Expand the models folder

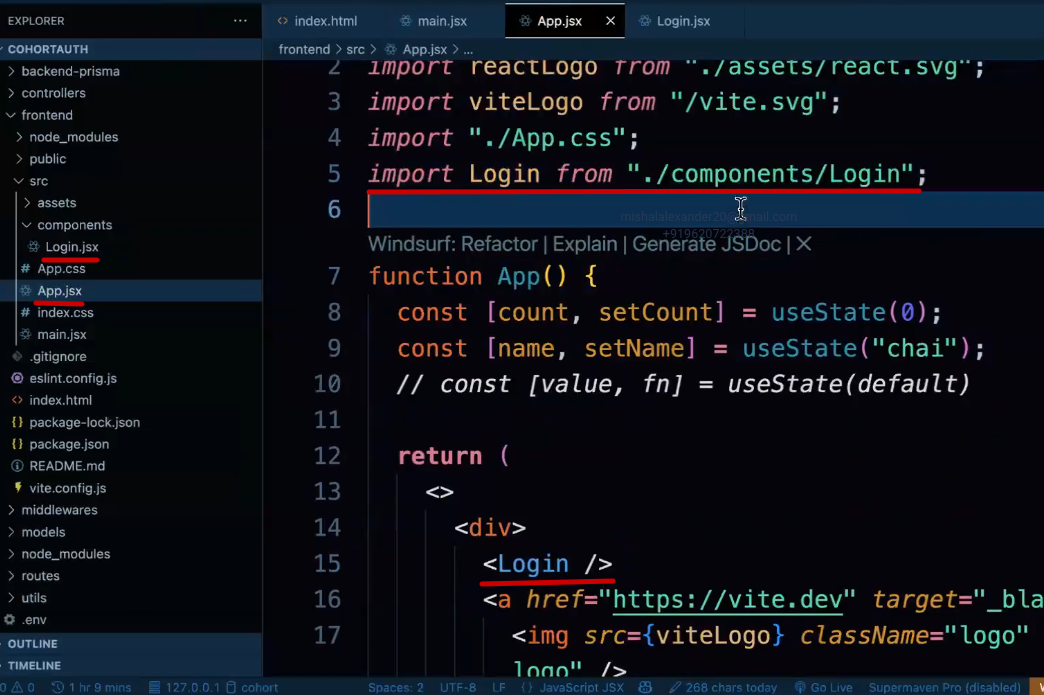(43, 533)
